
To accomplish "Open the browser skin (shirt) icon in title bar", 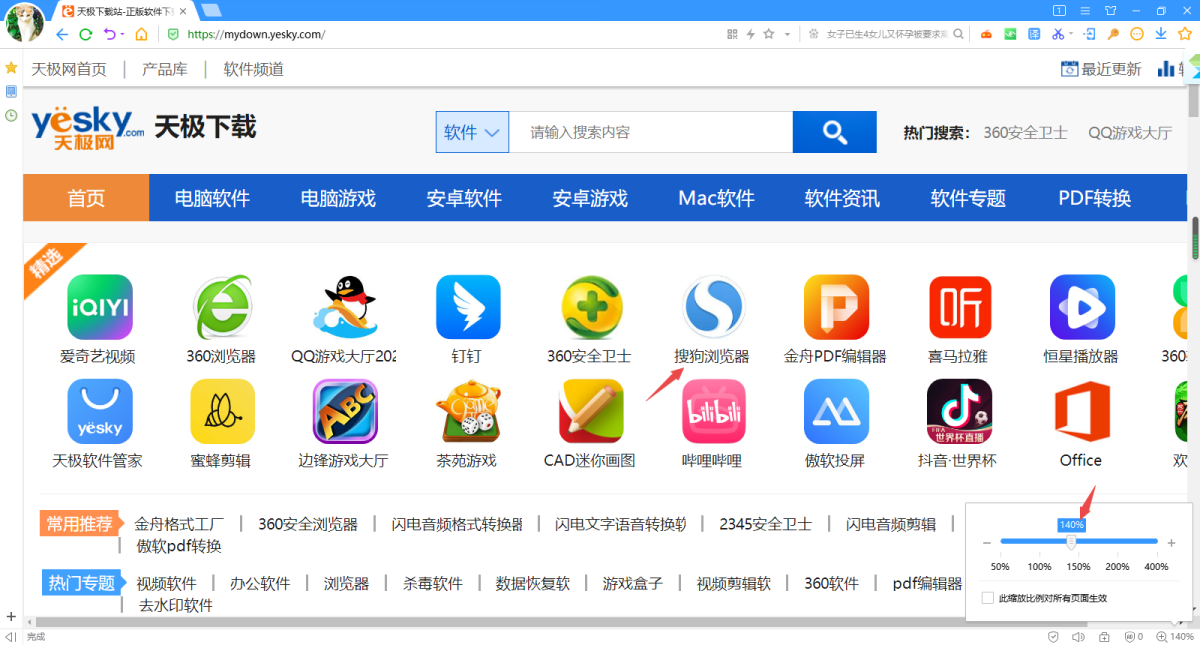I will (x=1110, y=10).
